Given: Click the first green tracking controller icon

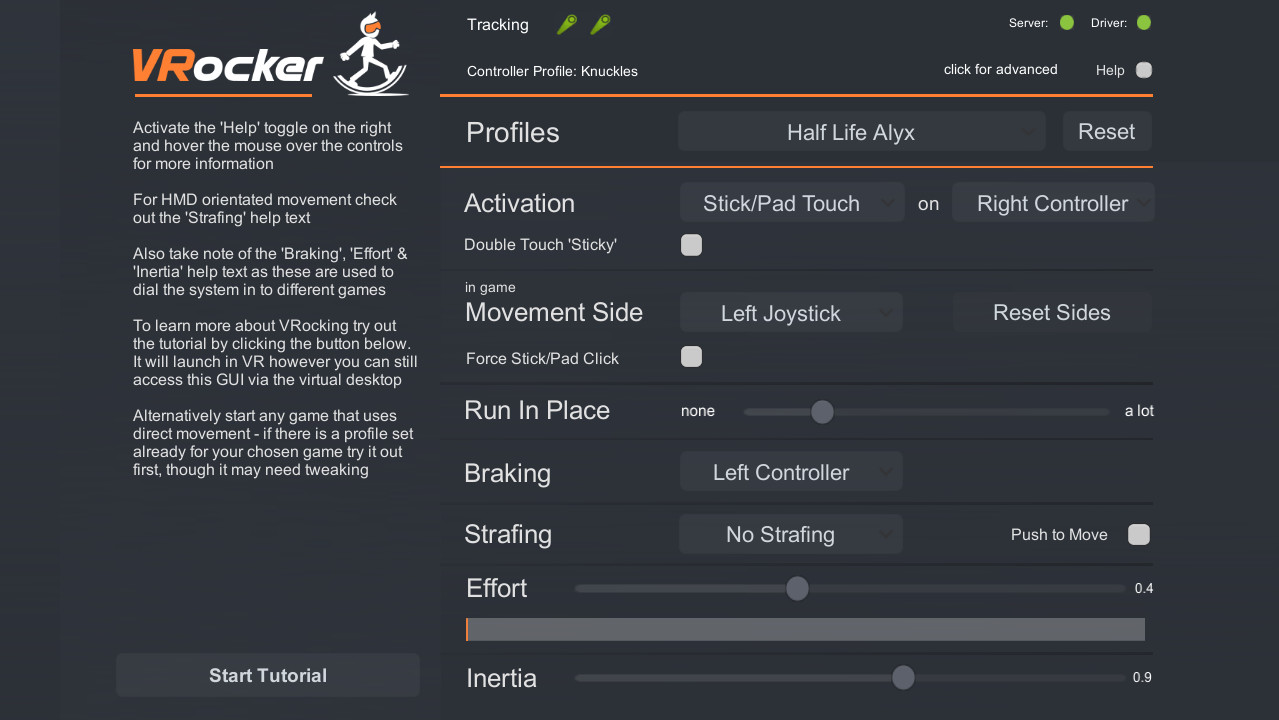Looking at the screenshot, I should click(567, 25).
